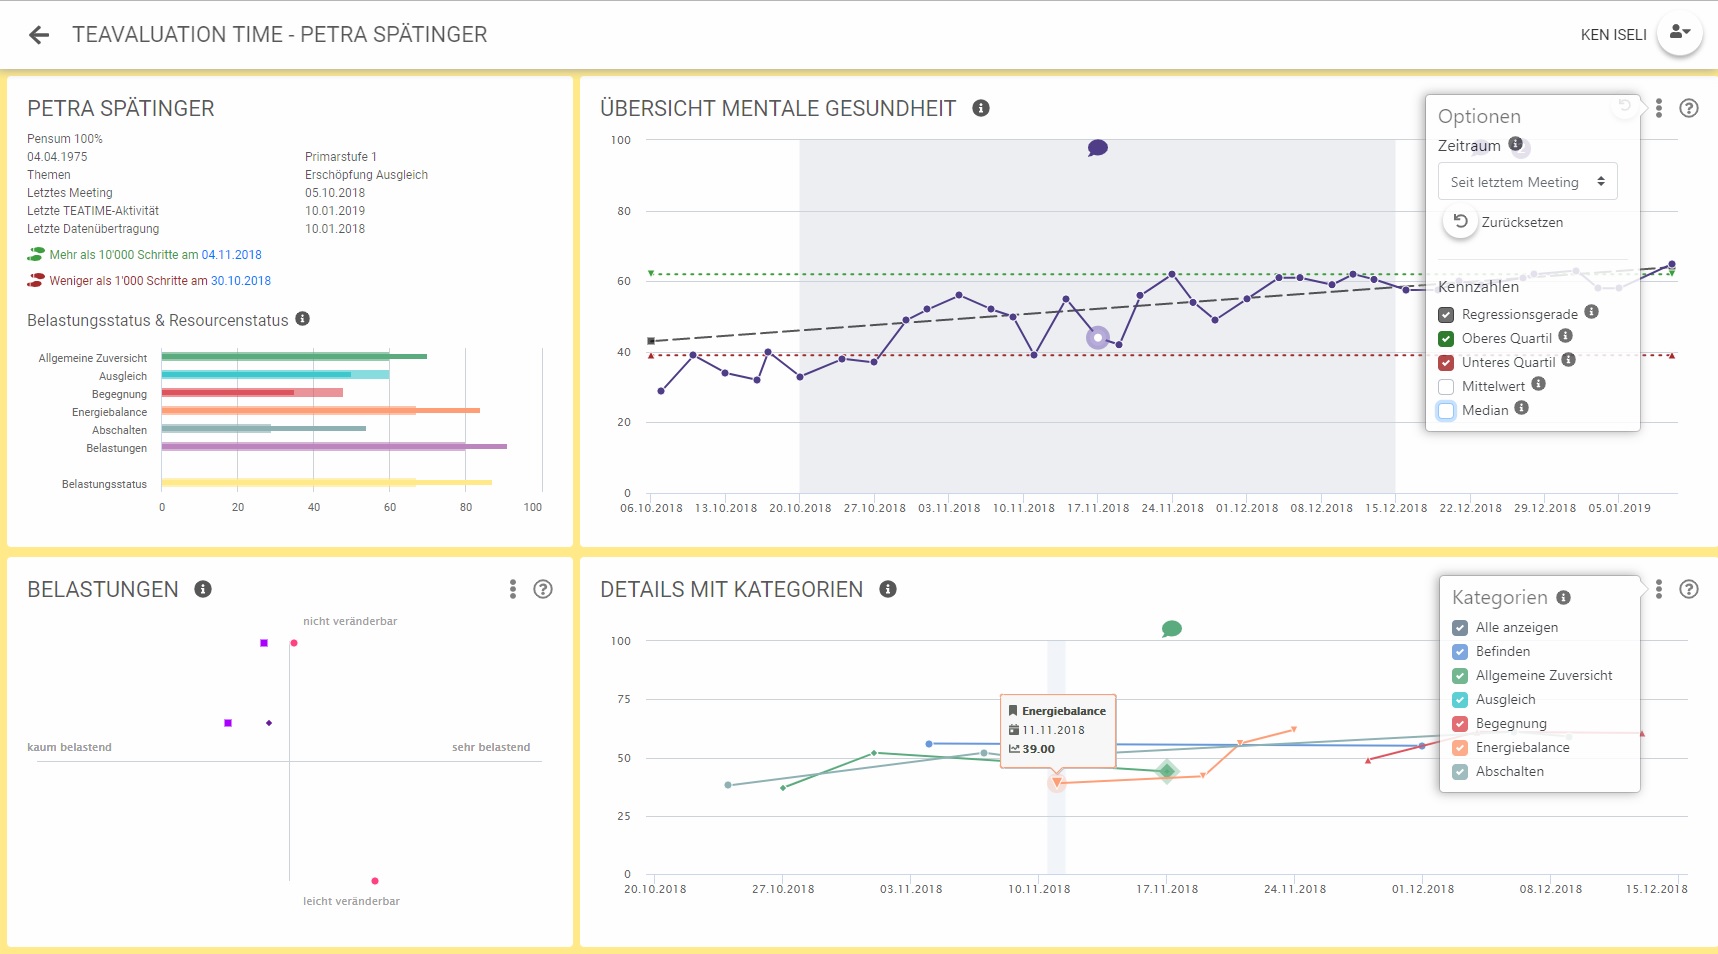Click info icon beside Kategorien heading
The image size is (1718, 954).
pos(1563,597)
